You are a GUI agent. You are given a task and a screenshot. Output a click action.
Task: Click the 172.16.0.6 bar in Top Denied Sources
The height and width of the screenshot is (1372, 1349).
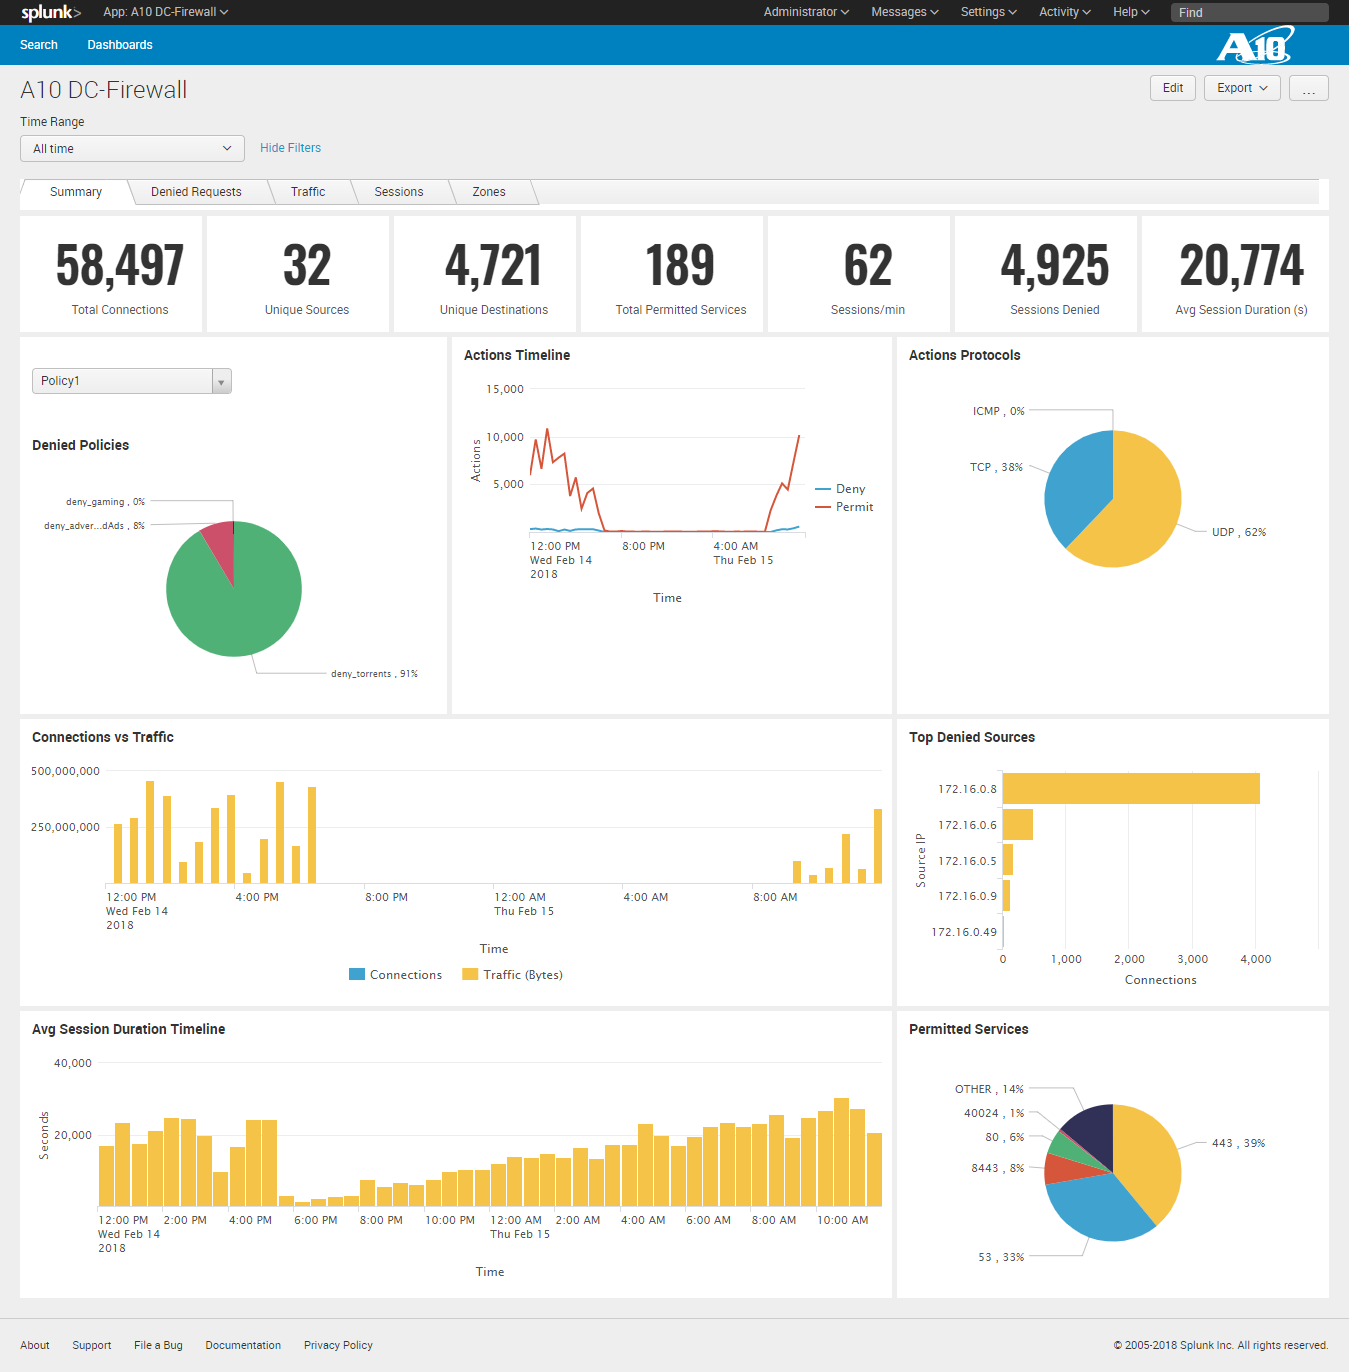coord(1018,825)
